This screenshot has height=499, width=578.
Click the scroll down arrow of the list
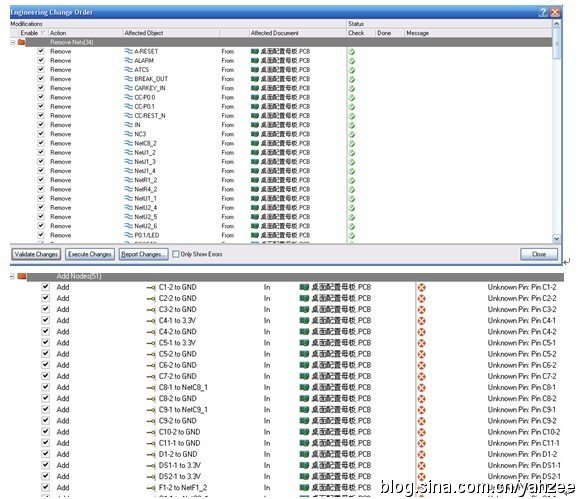[556, 239]
